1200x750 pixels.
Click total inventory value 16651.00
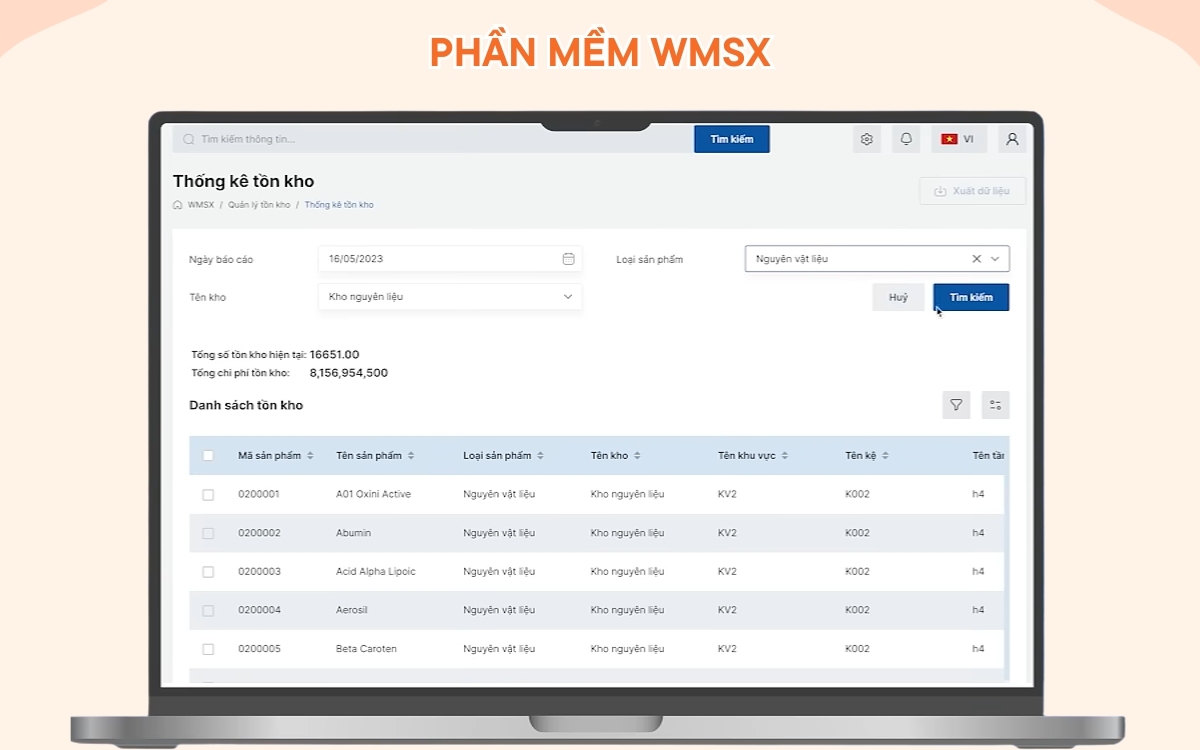(x=334, y=354)
